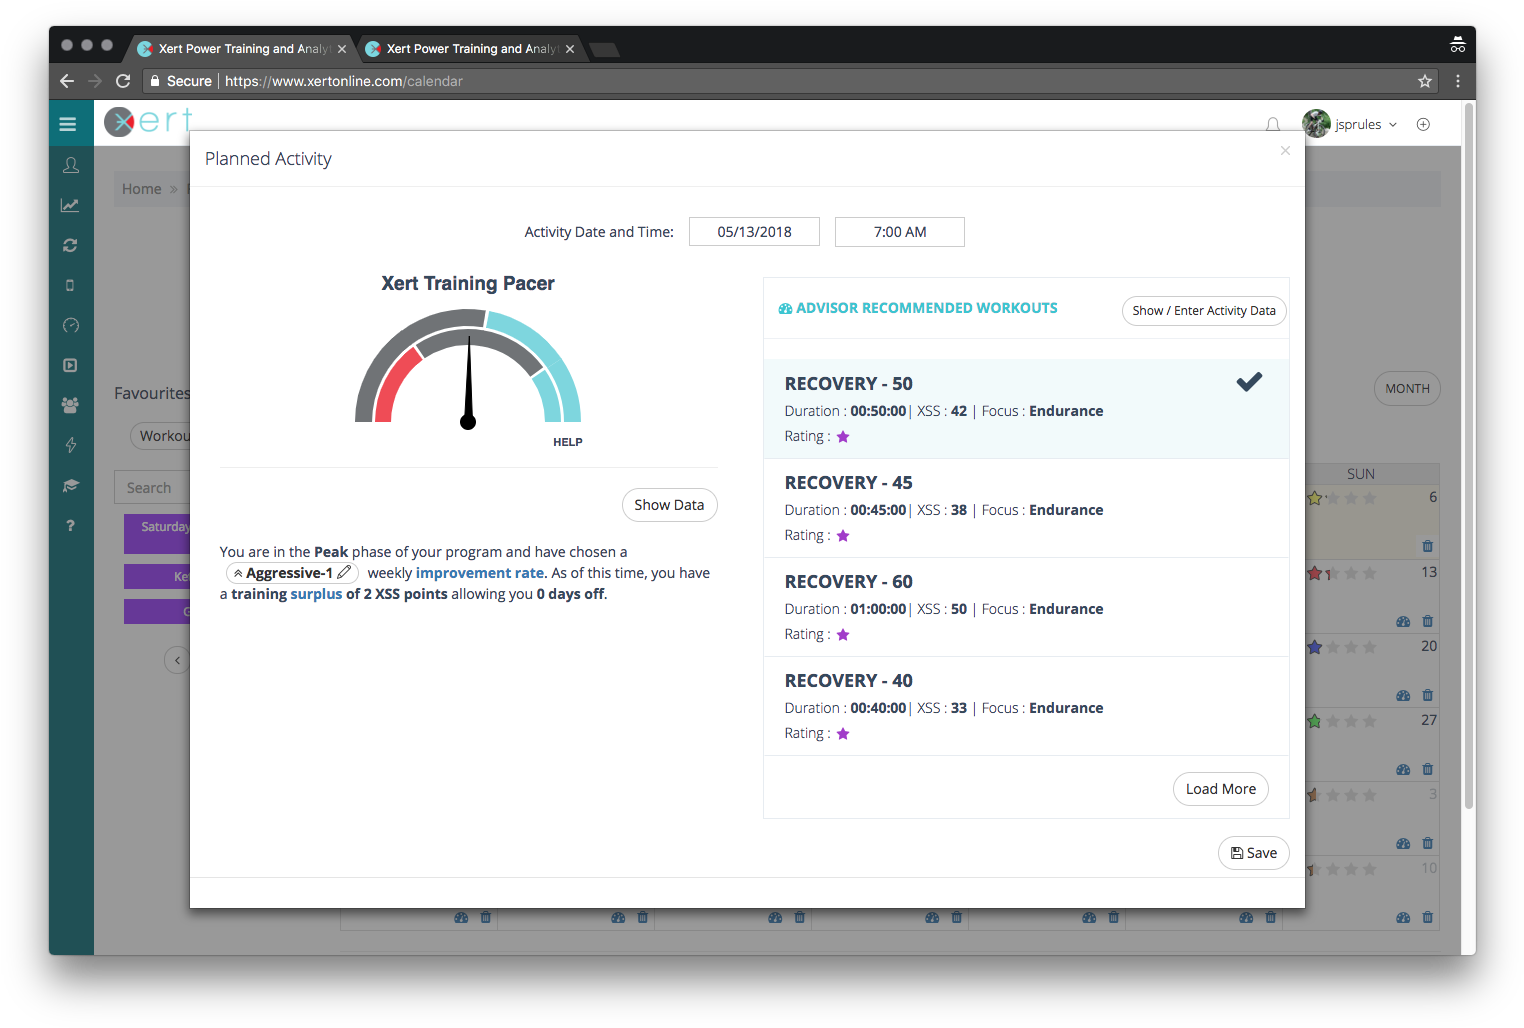Change the Aggressive-1 improvement rate
Viewport: 1524px width, 1028px height.
[292, 573]
